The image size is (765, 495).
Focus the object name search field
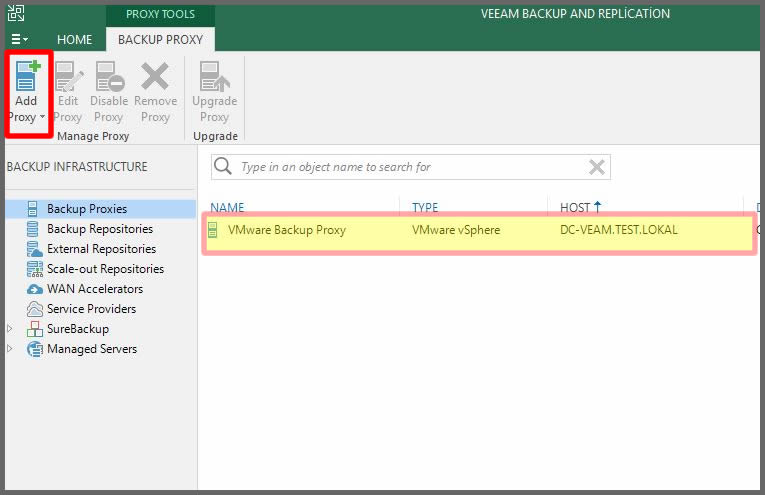click(411, 167)
